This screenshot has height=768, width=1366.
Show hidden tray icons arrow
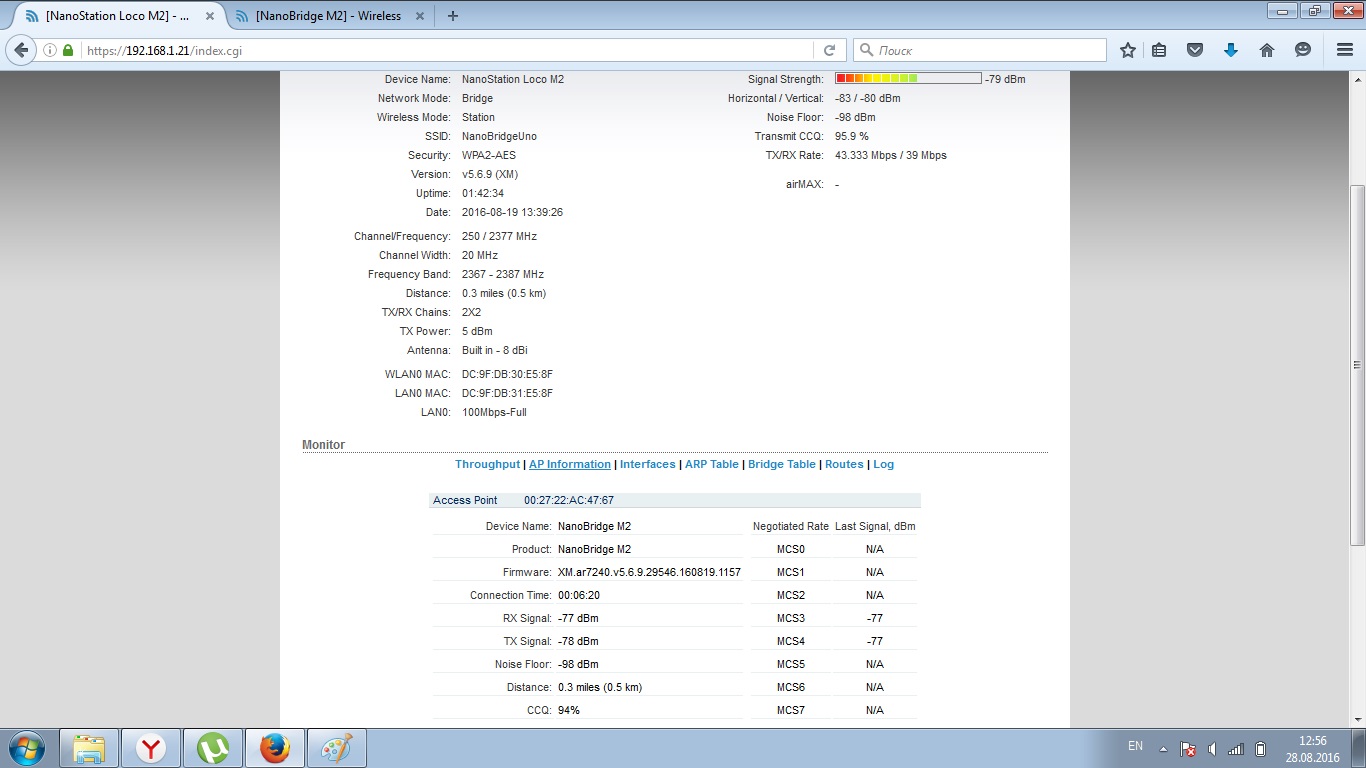click(1163, 748)
